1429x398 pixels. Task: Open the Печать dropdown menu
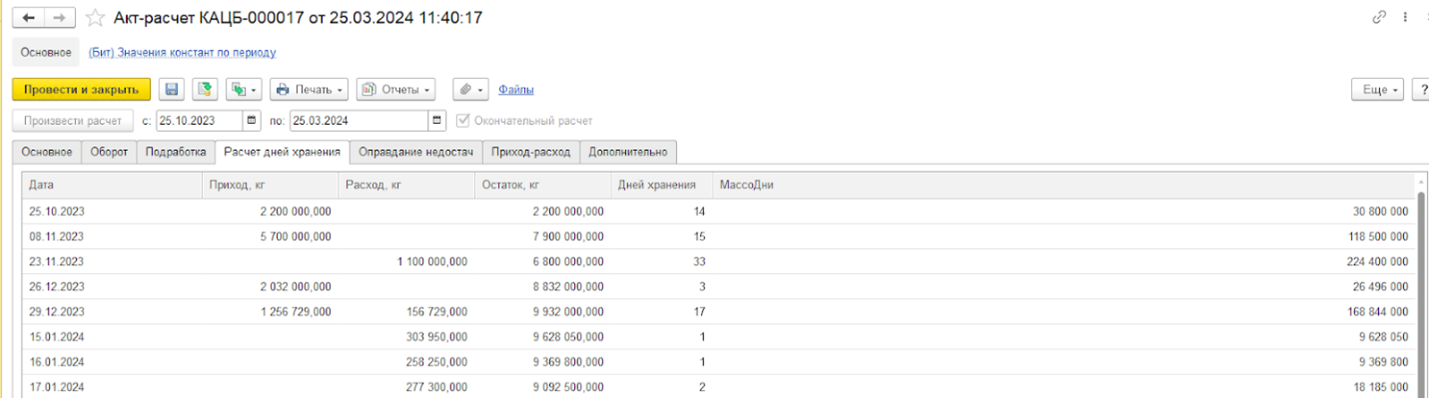[x=309, y=89]
